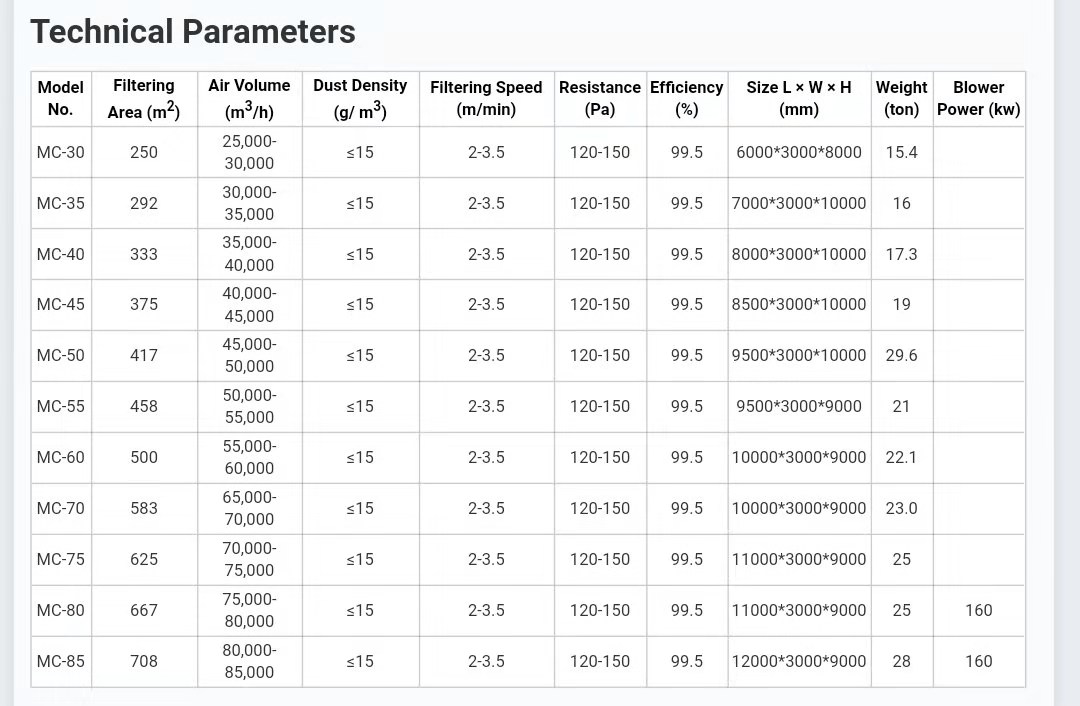Select the MC-50 model cell
Viewport: 1080px width, 706px height.
61,355
